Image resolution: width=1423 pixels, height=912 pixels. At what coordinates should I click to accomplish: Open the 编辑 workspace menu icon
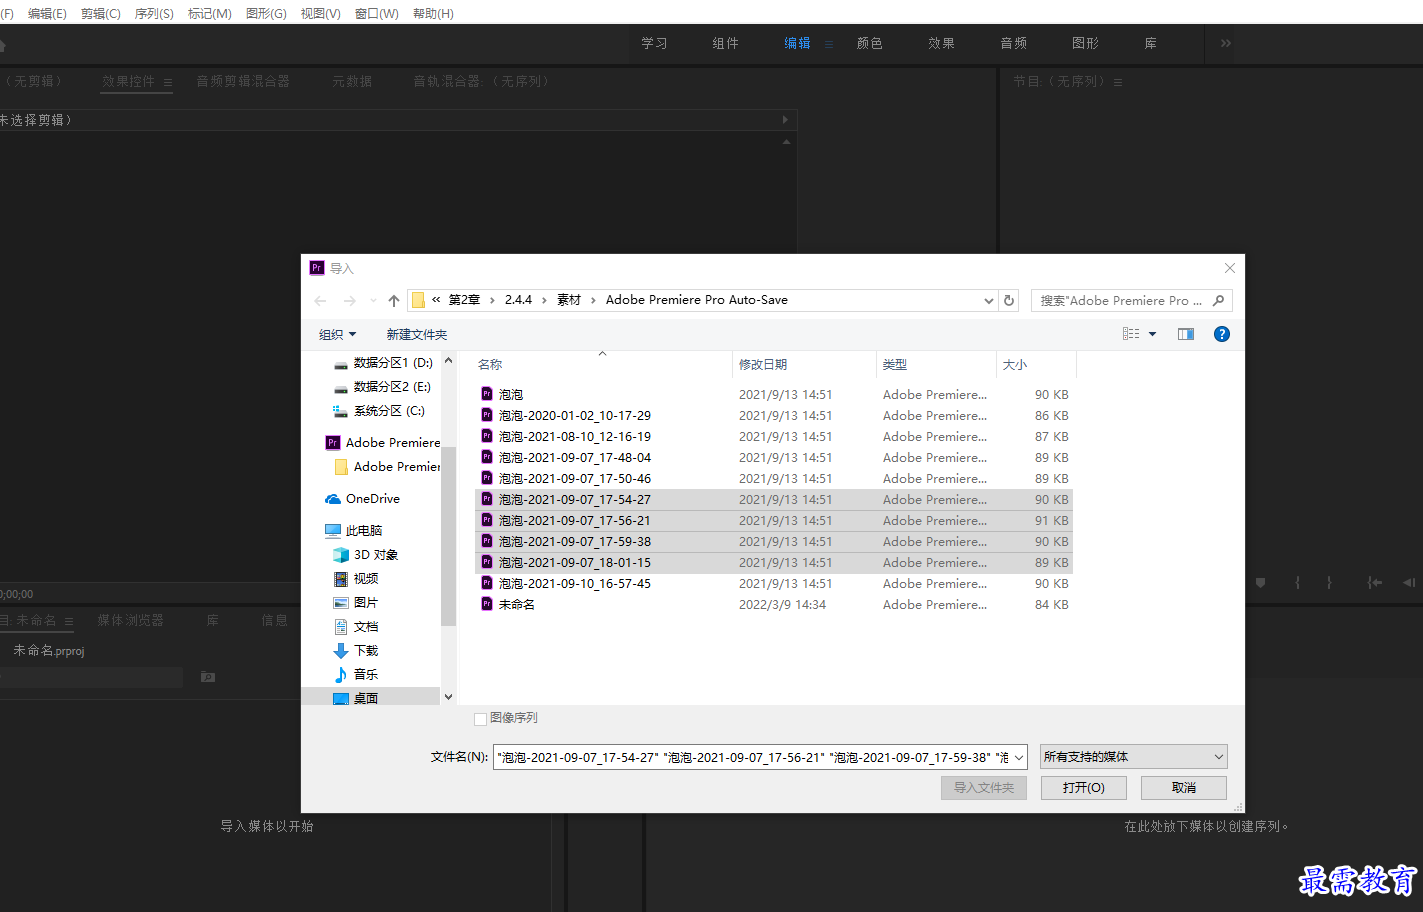click(x=829, y=44)
